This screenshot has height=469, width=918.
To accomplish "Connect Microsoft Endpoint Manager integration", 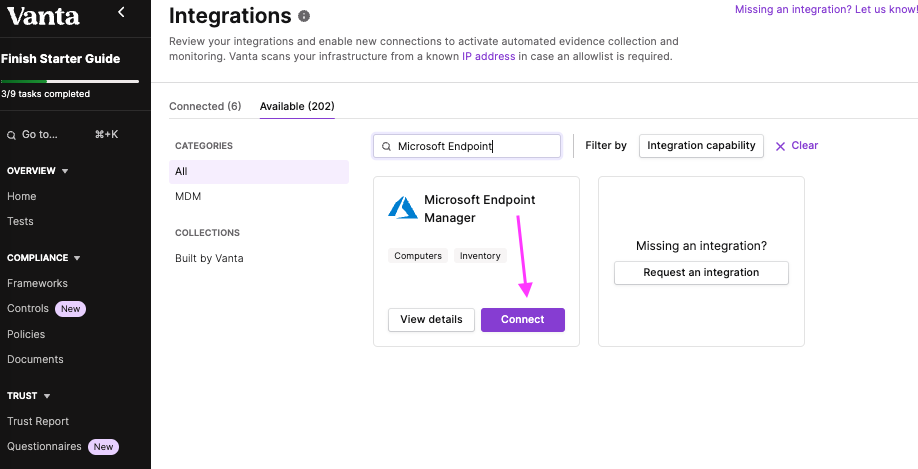I will (x=523, y=320).
